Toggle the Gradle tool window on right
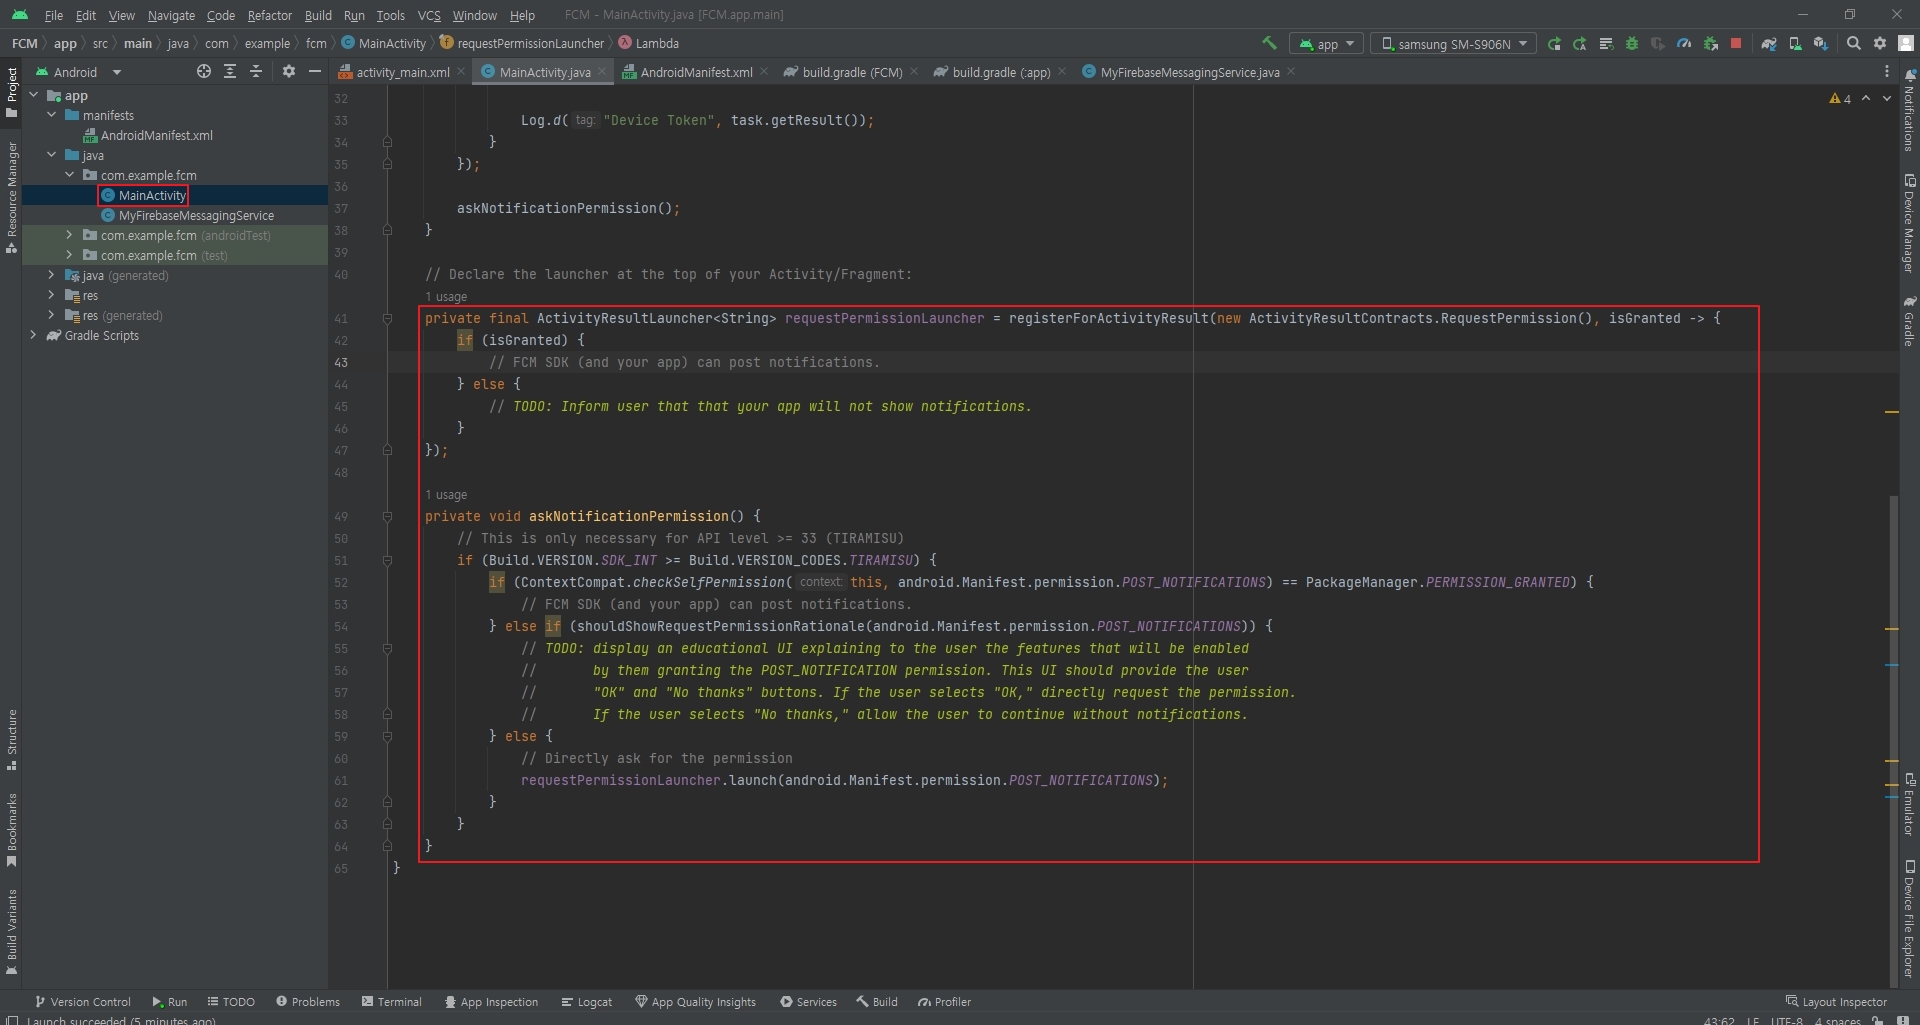Viewport: 1920px width, 1025px height. (x=1909, y=321)
